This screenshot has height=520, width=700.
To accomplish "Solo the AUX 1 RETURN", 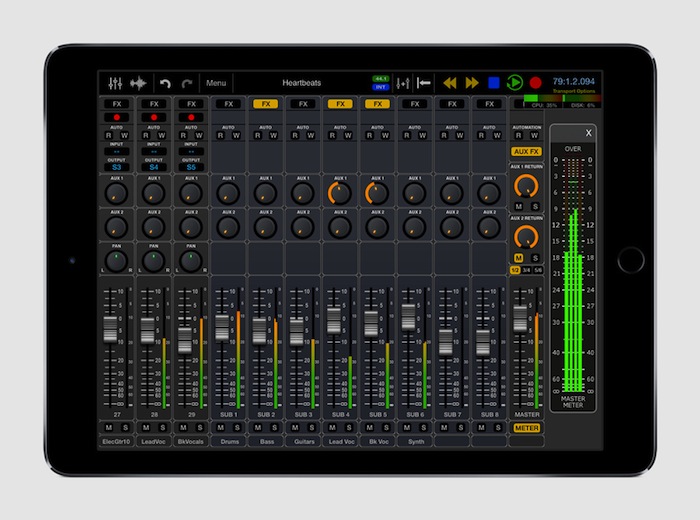I will coord(535,207).
